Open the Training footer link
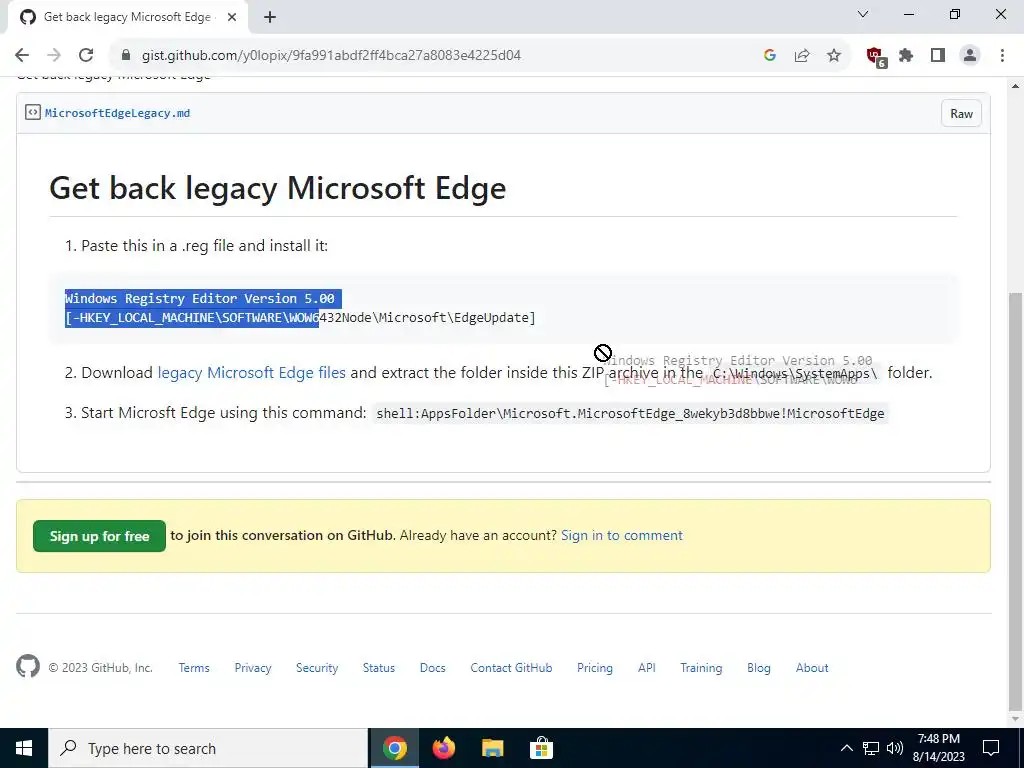1024x768 pixels. (x=701, y=668)
